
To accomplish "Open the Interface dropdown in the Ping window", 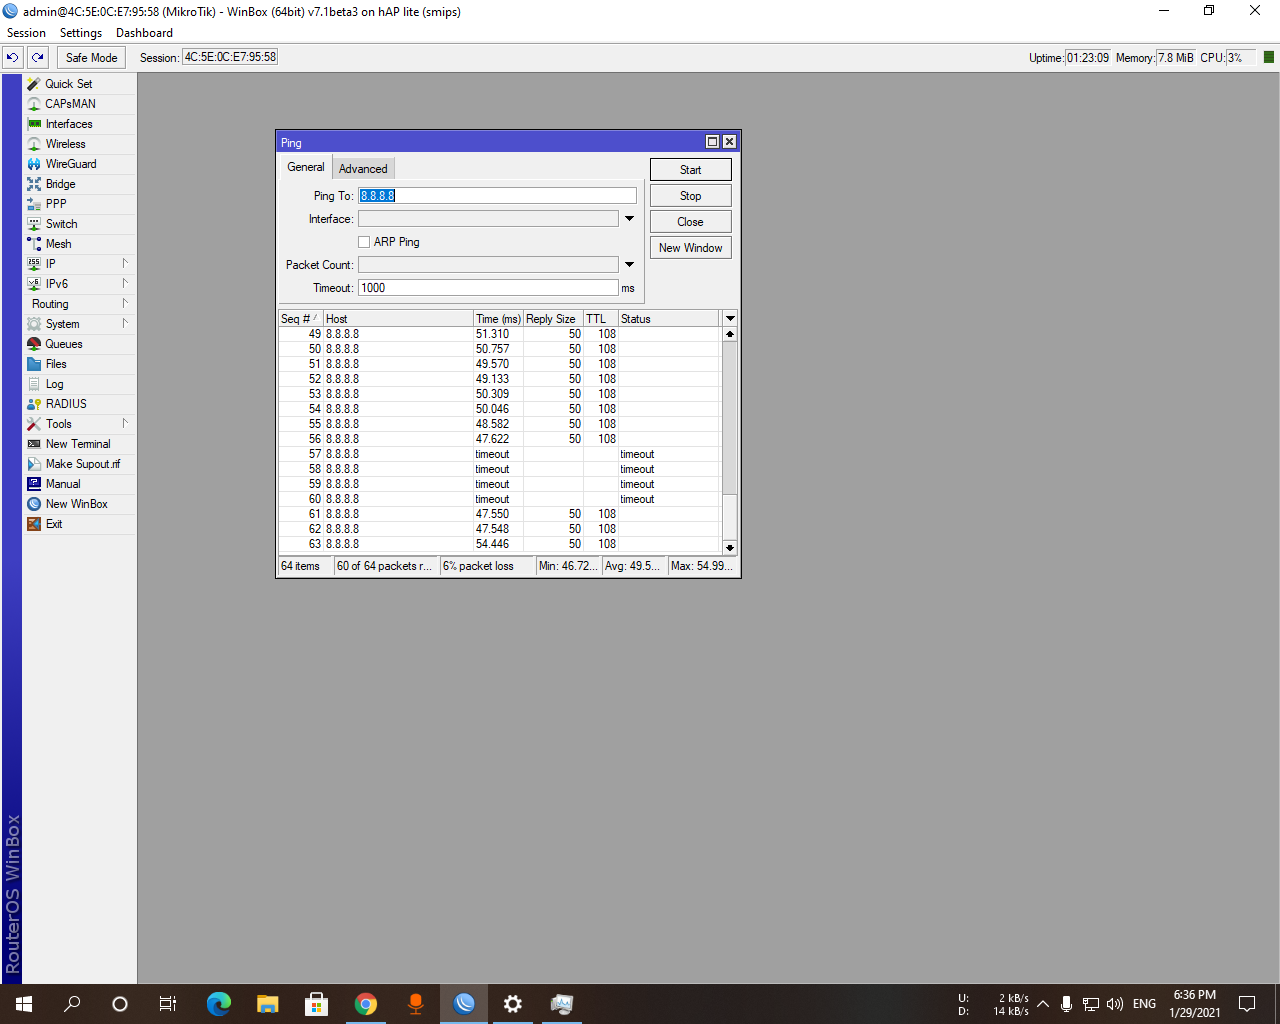I will pos(629,218).
